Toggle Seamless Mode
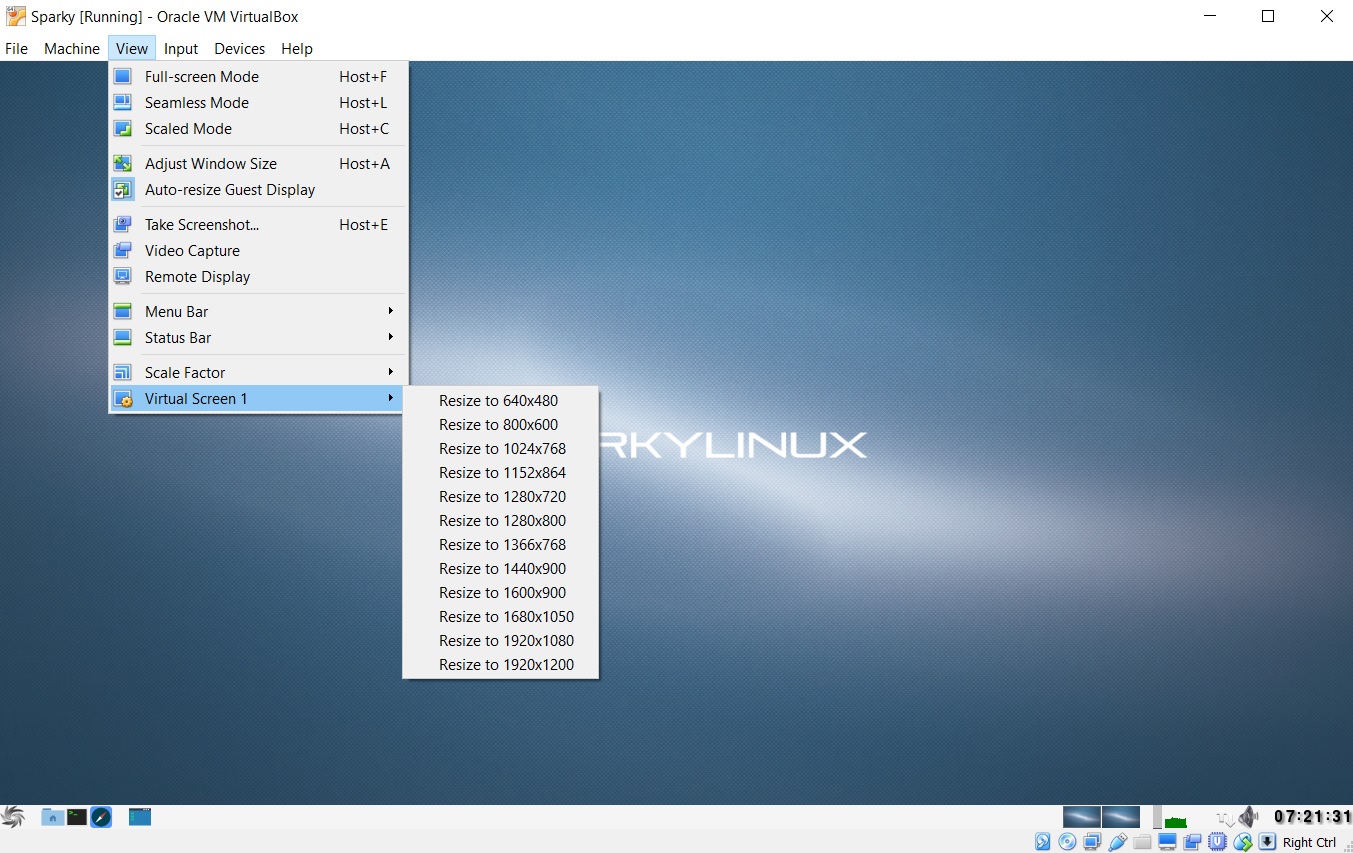The image size is (1353, 853). (x=258, y=103)
